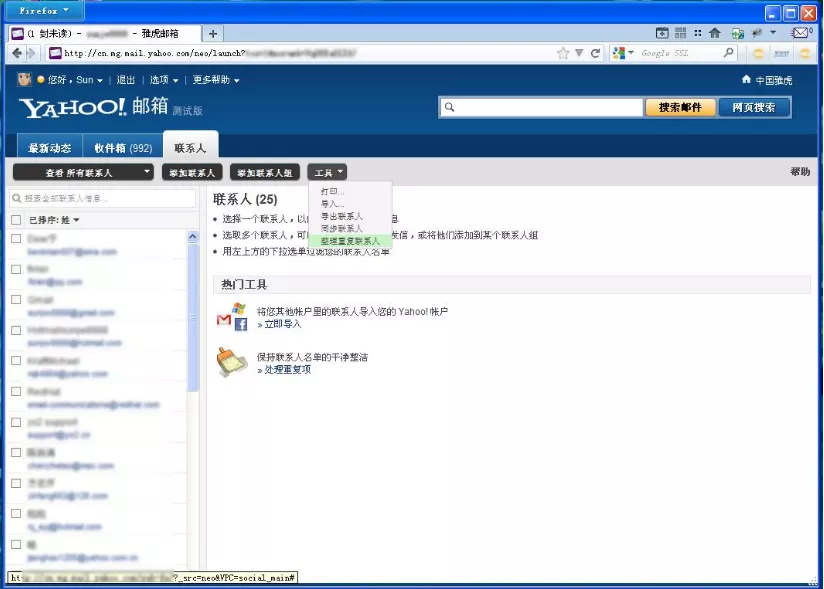
Task: Click the 中国雅虎 home icon
Action: pyautogui.click(x=746, y=79)
